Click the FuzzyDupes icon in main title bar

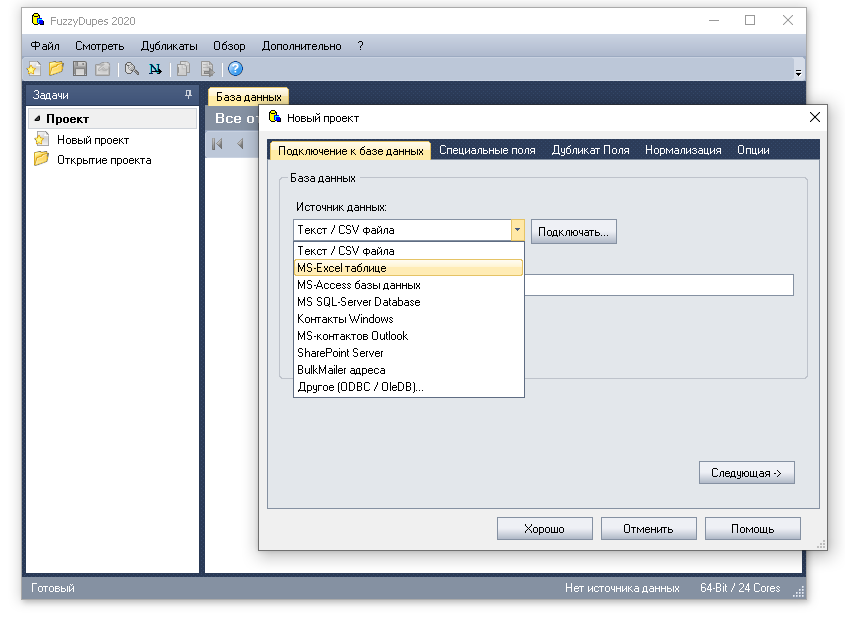coord(37,20)
